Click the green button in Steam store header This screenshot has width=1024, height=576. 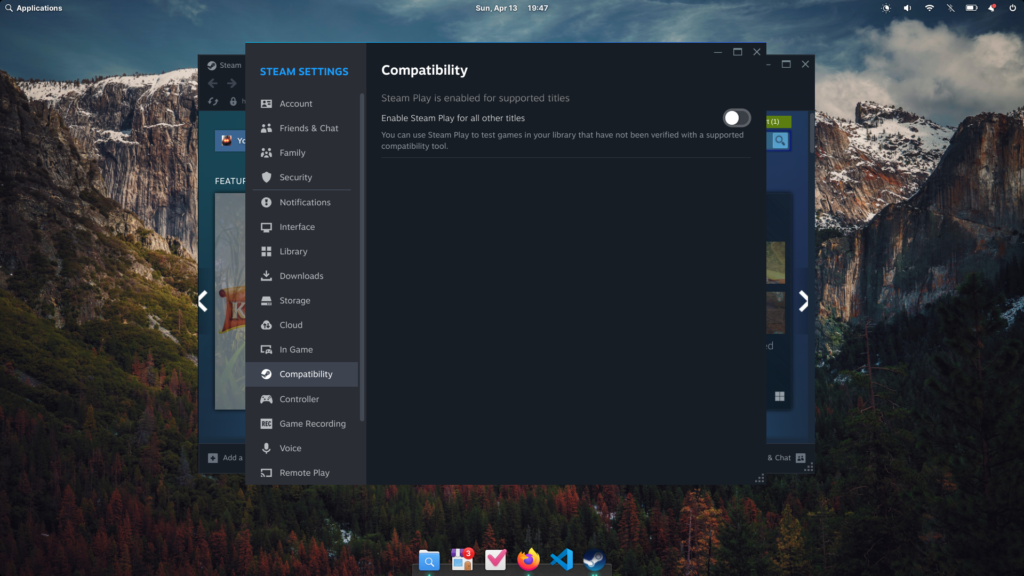click(x=778, y=121)
